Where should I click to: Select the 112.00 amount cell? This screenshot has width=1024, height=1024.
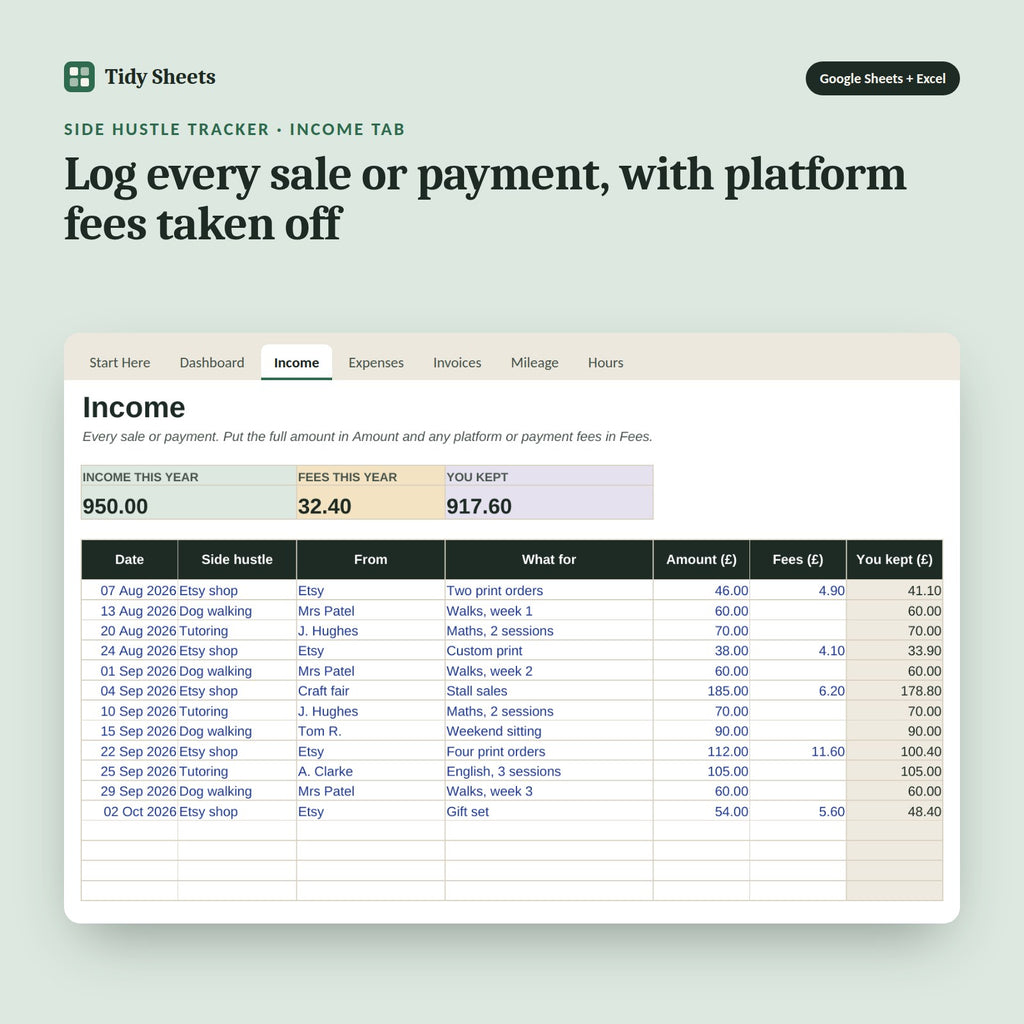(701, 751)
